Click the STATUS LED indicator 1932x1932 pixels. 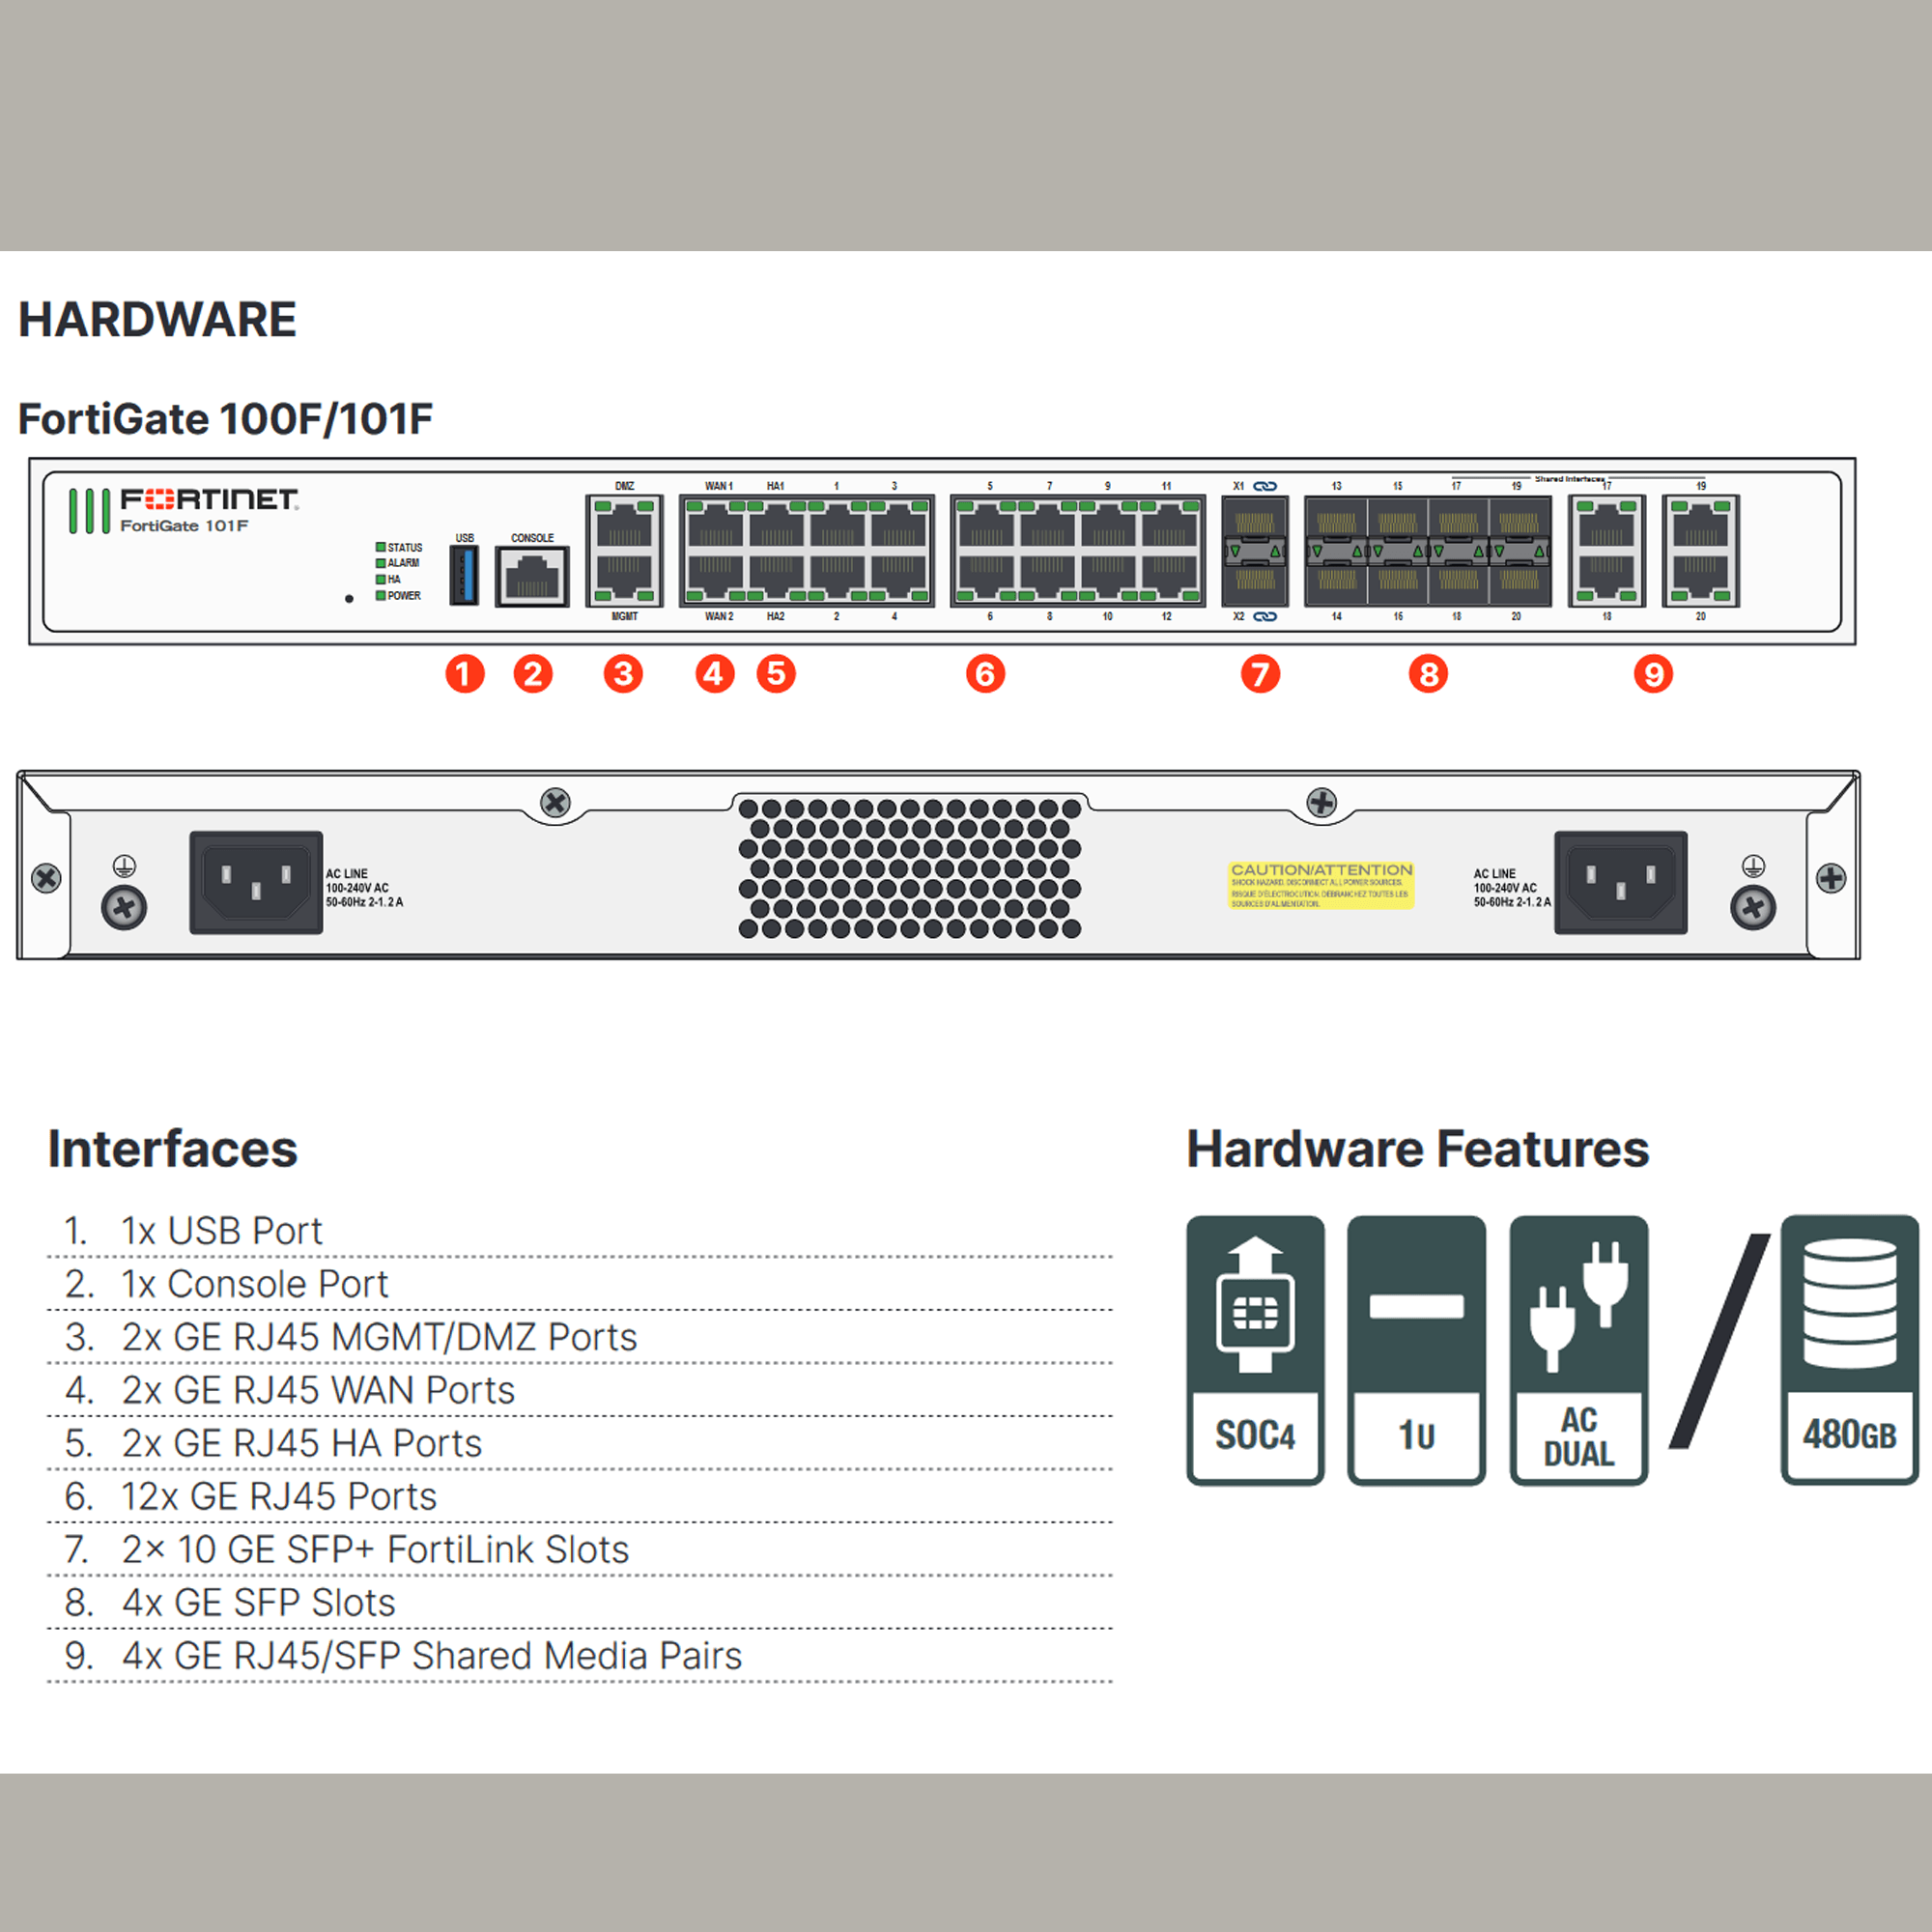[x=380, y=547]
